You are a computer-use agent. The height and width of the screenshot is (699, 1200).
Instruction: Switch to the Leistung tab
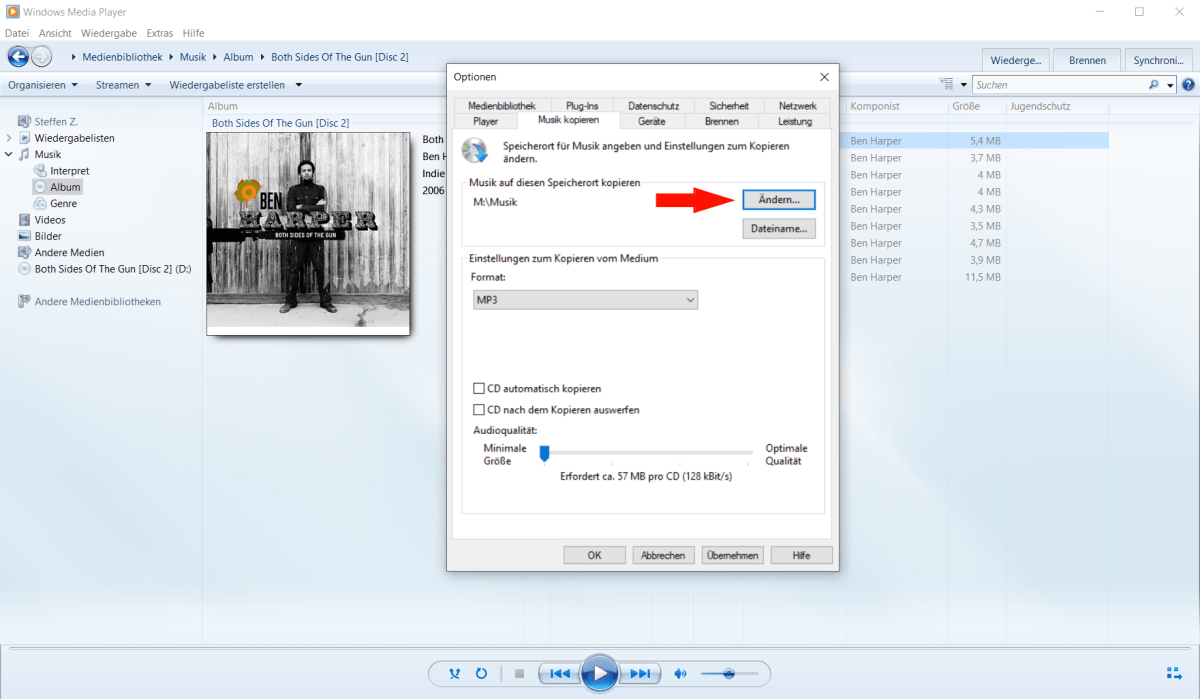(x=795, y=121)
